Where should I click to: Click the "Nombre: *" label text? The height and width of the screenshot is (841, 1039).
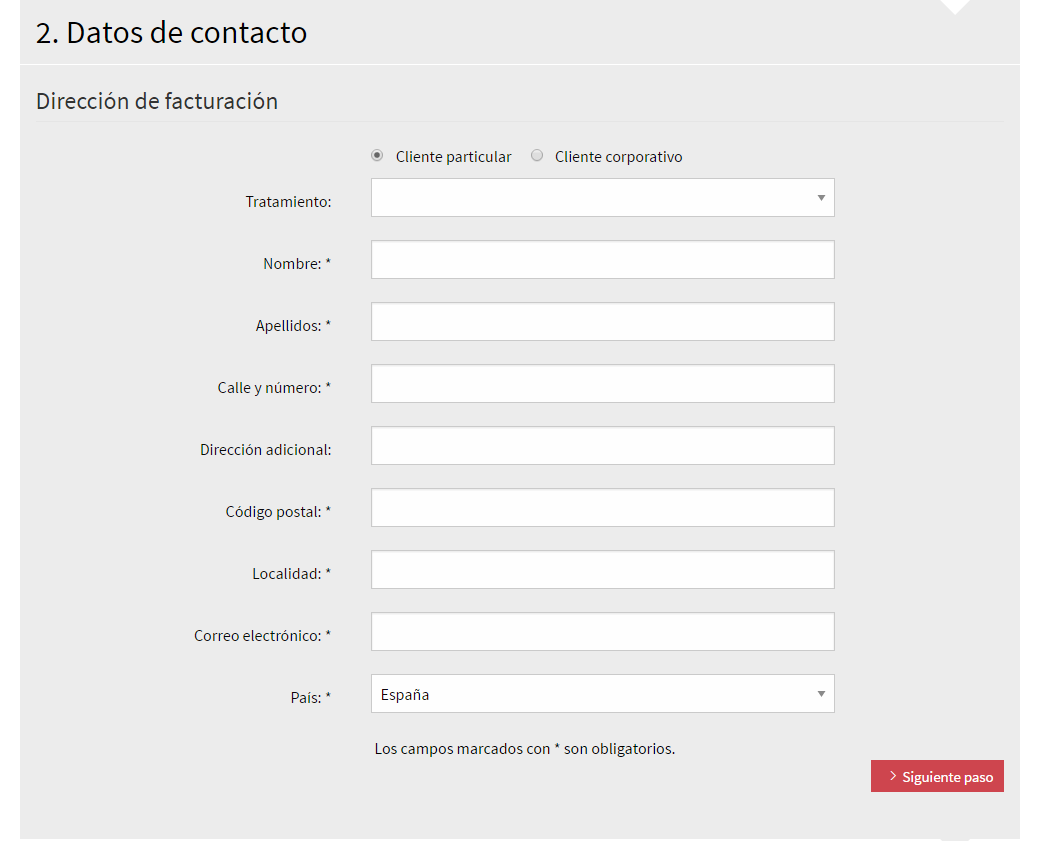297,264
